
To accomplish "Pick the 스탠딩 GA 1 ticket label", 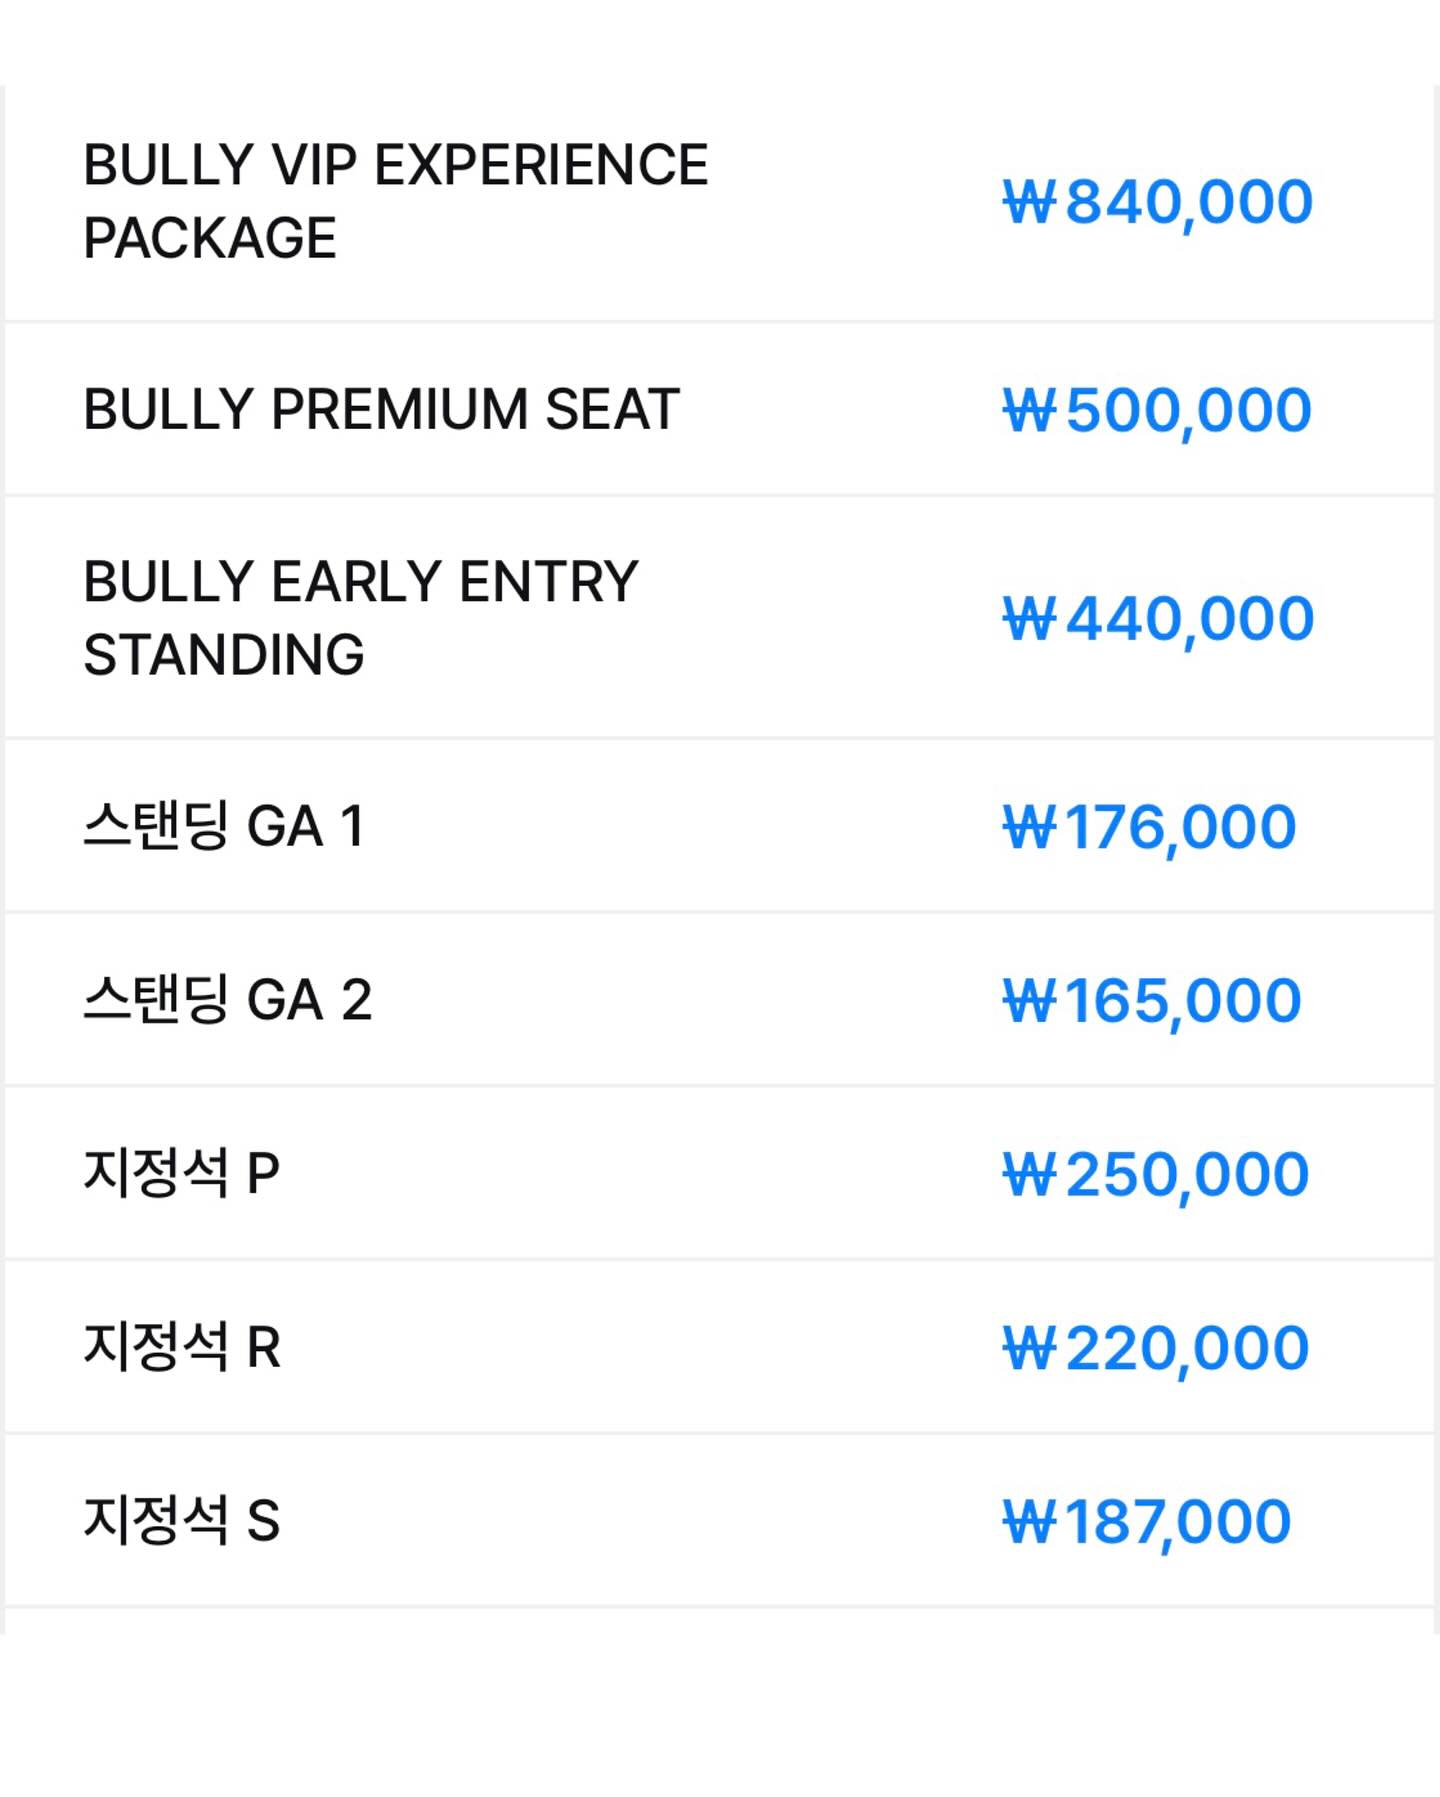I will coord(224,826).
